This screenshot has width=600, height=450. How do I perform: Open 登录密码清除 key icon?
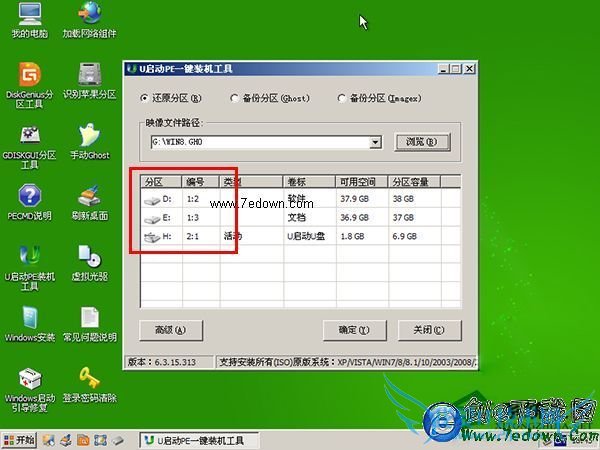click(90, 385)
